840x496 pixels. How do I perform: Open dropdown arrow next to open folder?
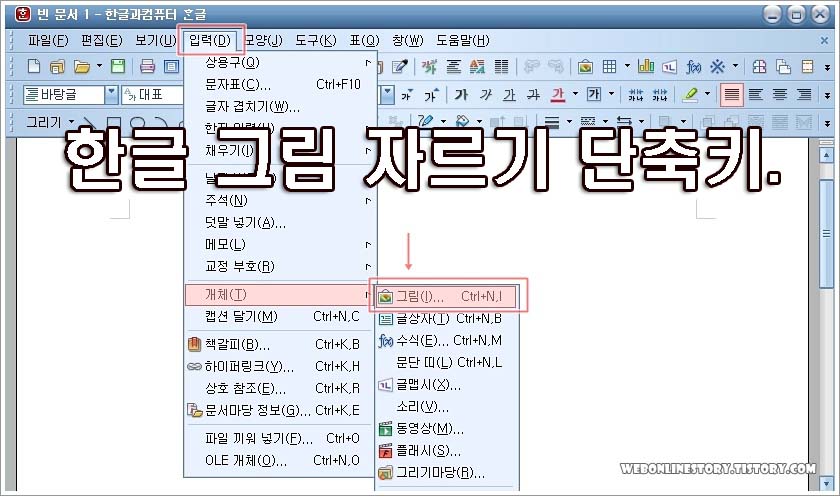pyautogui.click(x=99, y=66)
